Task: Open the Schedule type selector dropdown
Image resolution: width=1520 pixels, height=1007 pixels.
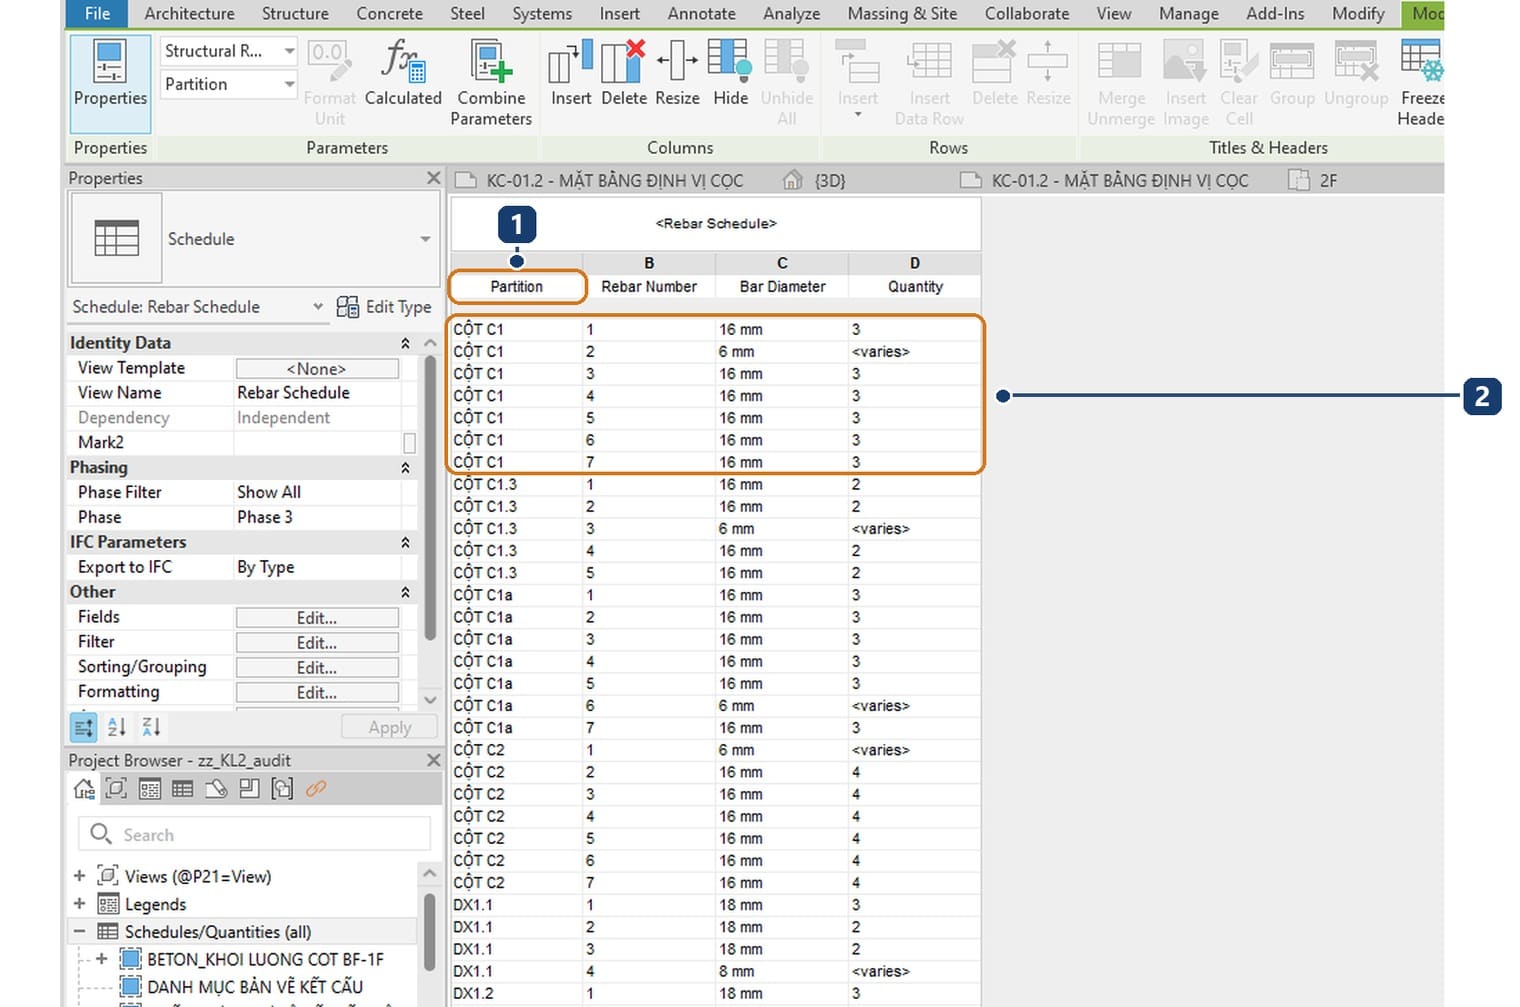Action: (x=425, y=239)
